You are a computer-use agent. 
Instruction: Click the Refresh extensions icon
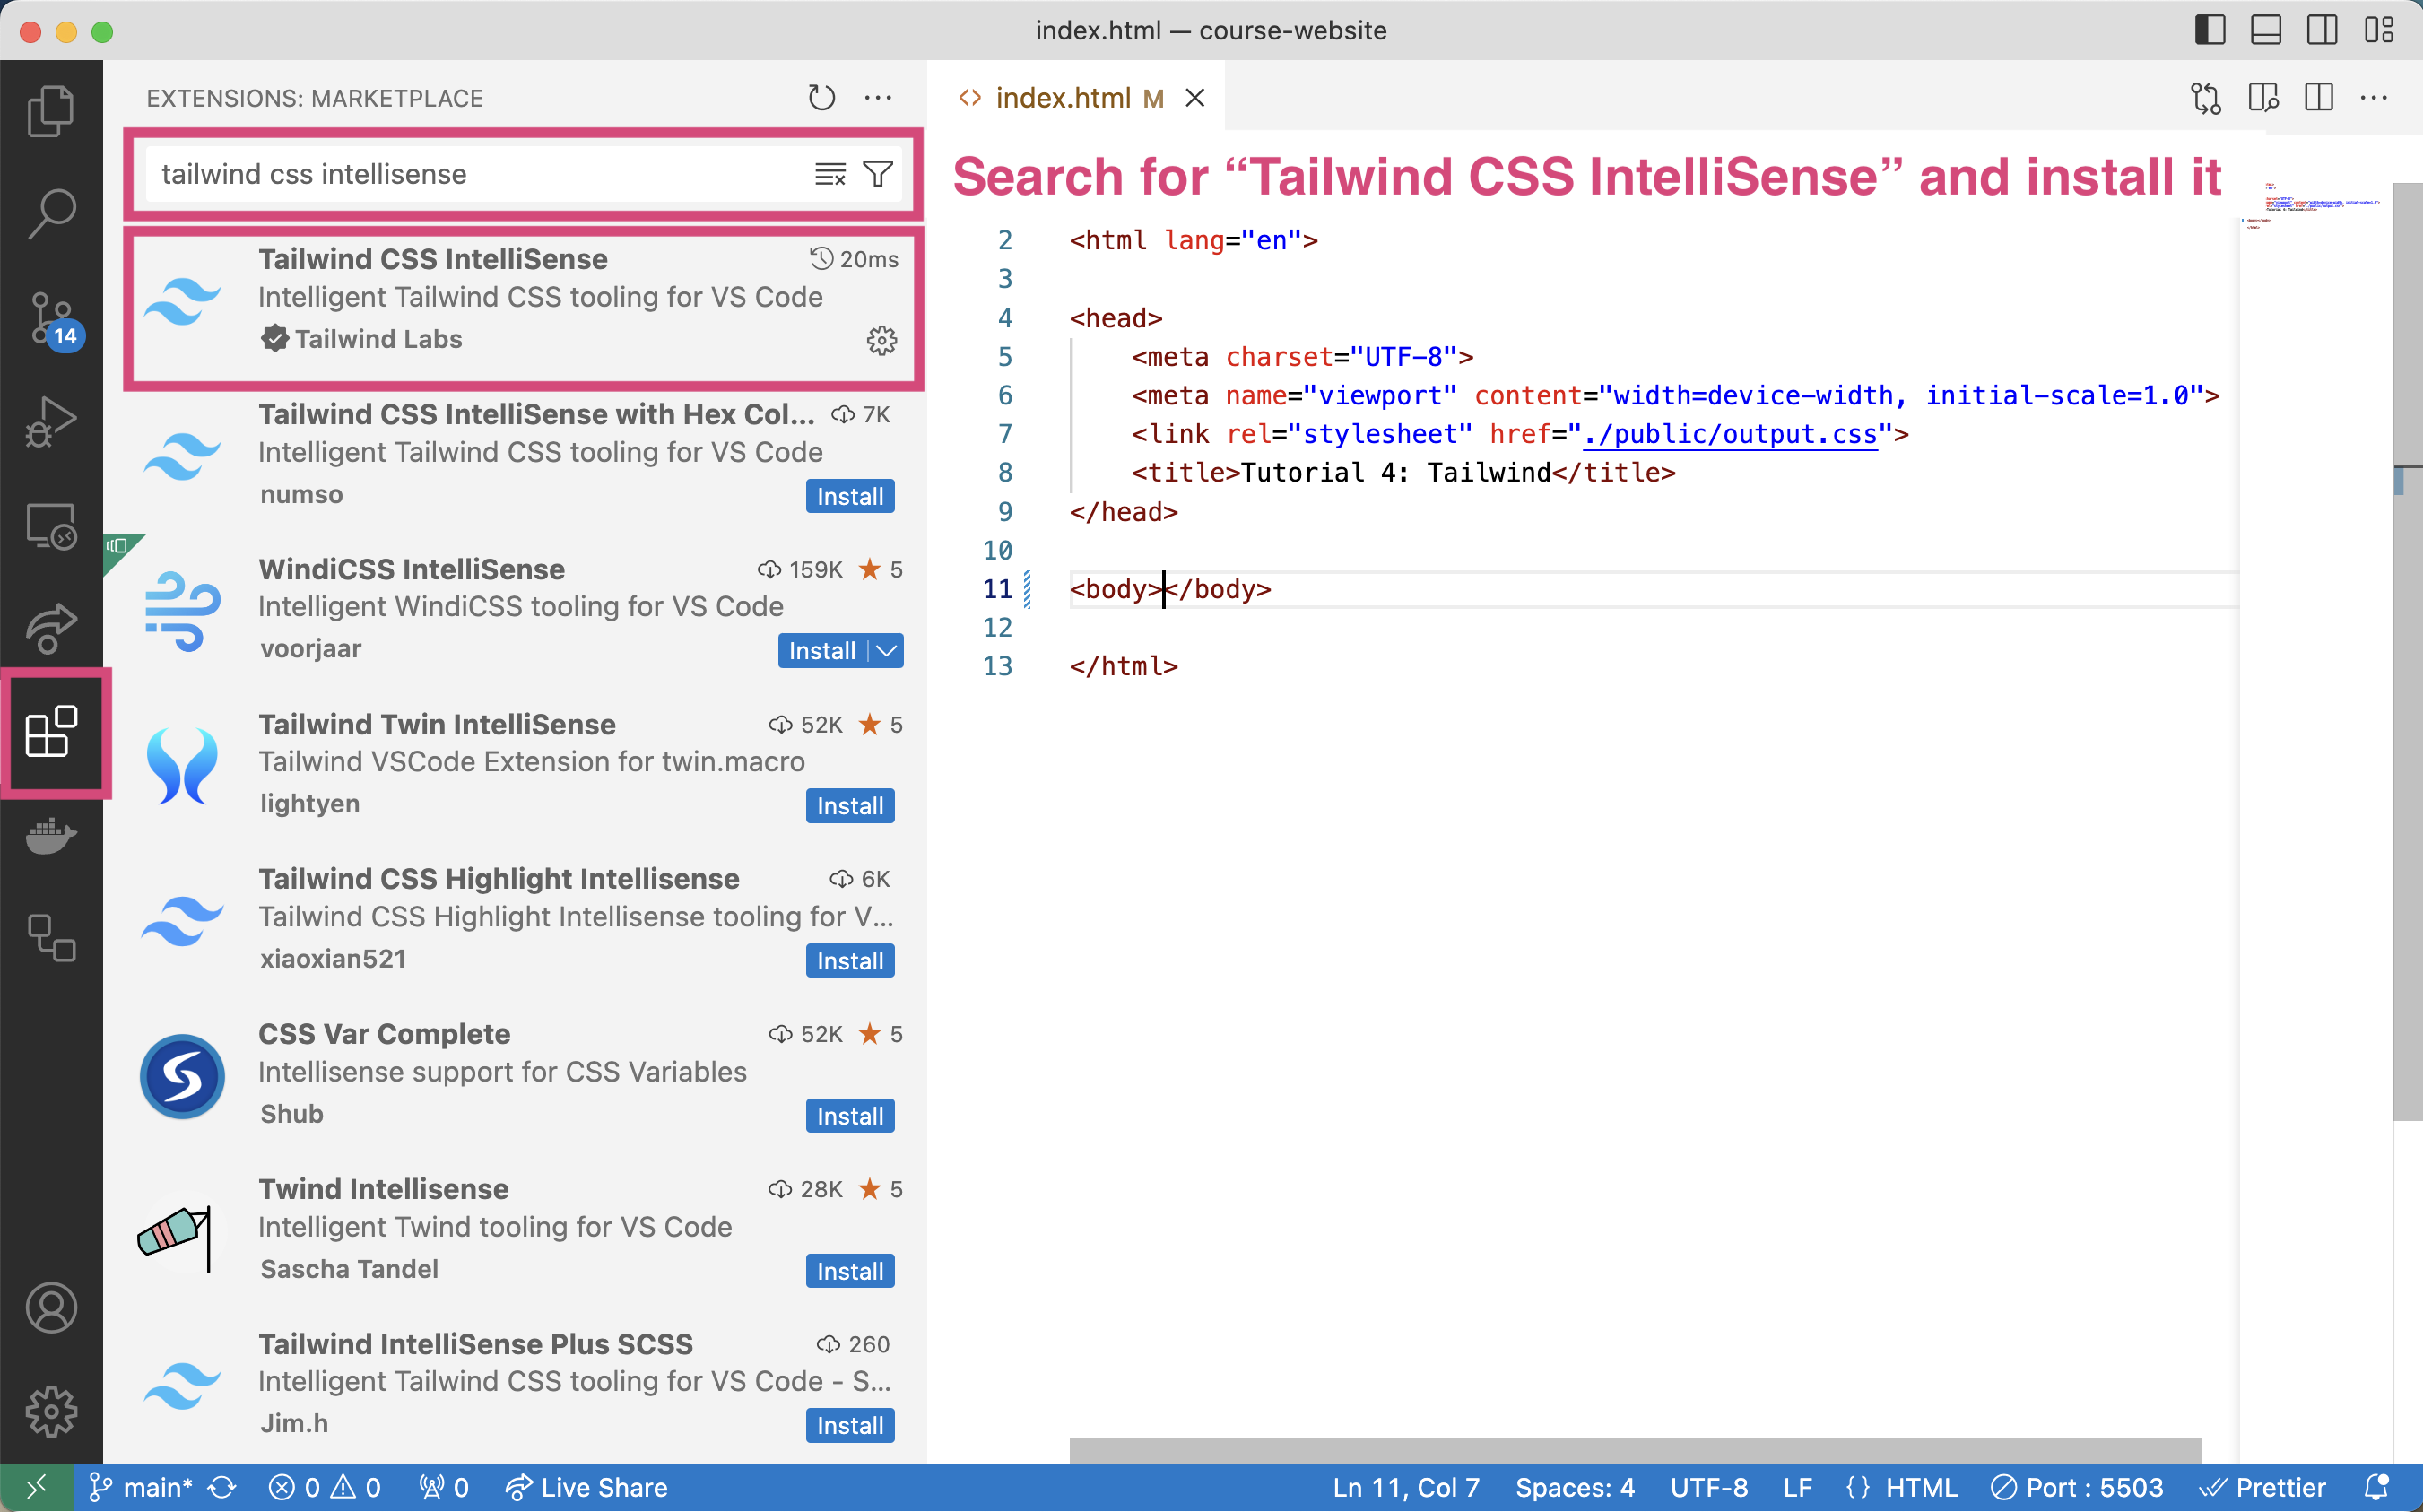[821, 98]
